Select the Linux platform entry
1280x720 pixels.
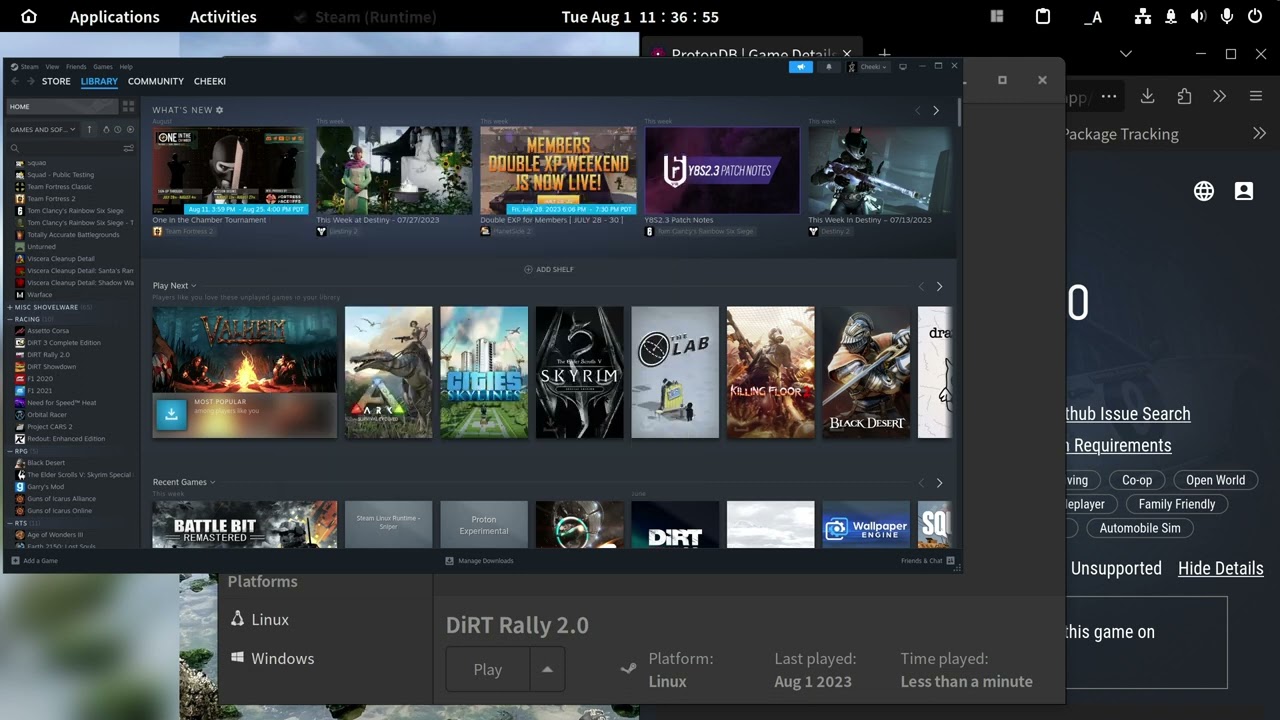pyautogui.click(x=259, y=619)
